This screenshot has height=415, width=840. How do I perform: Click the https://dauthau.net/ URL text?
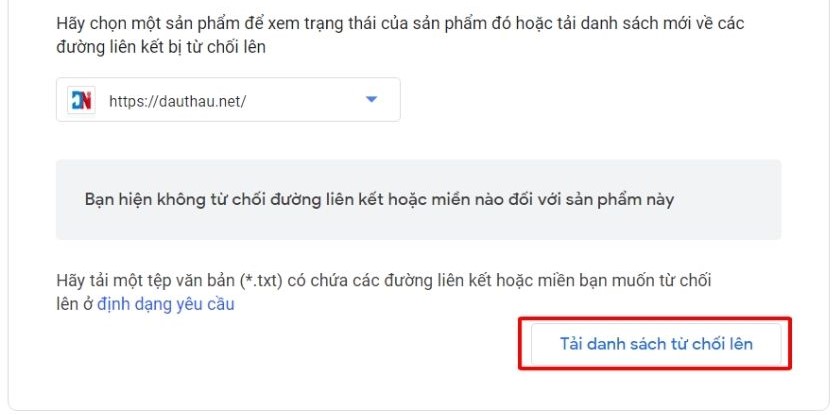tap(177, 100)
